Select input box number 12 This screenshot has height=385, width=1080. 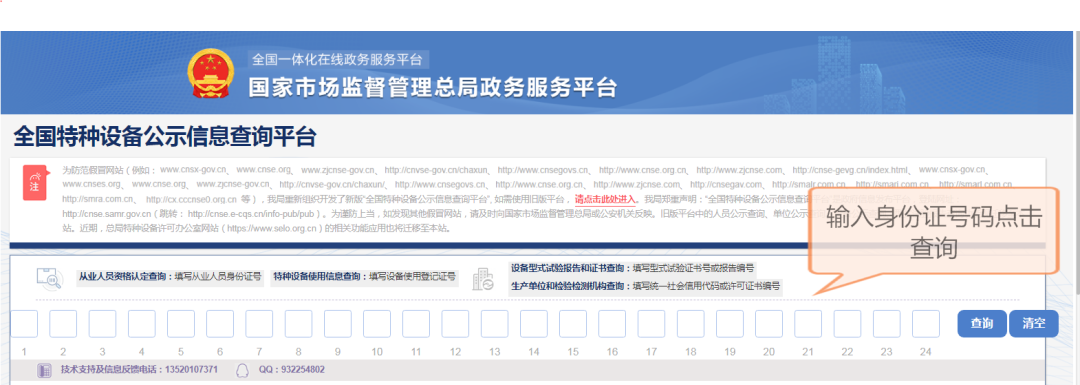pyautogui.click(x=455, y=324)
